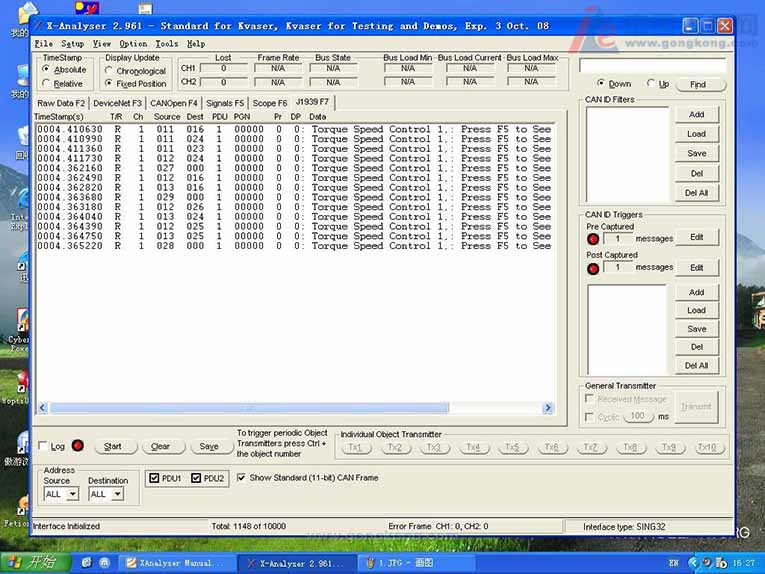The image size is (765, 574).
Task: Toggle the PDU2 checkbox
Action: coord(196,478)
